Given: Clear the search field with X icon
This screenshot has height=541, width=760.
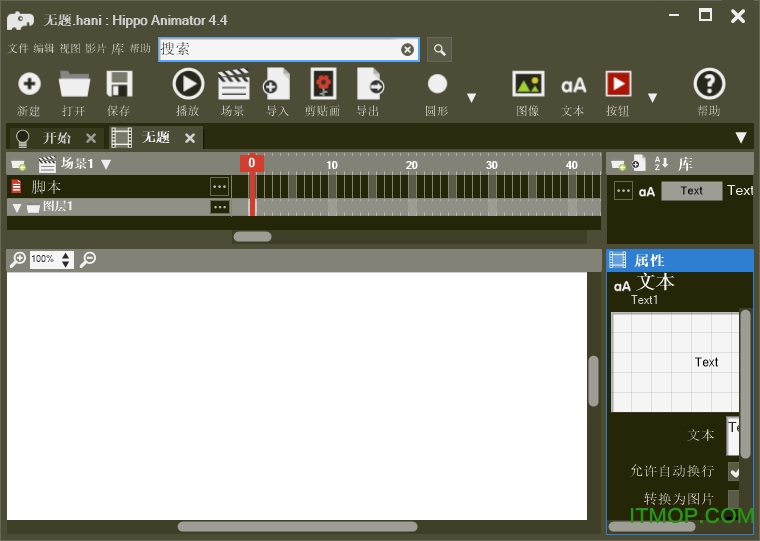Looking at the screenshot, I should point(408,49).
